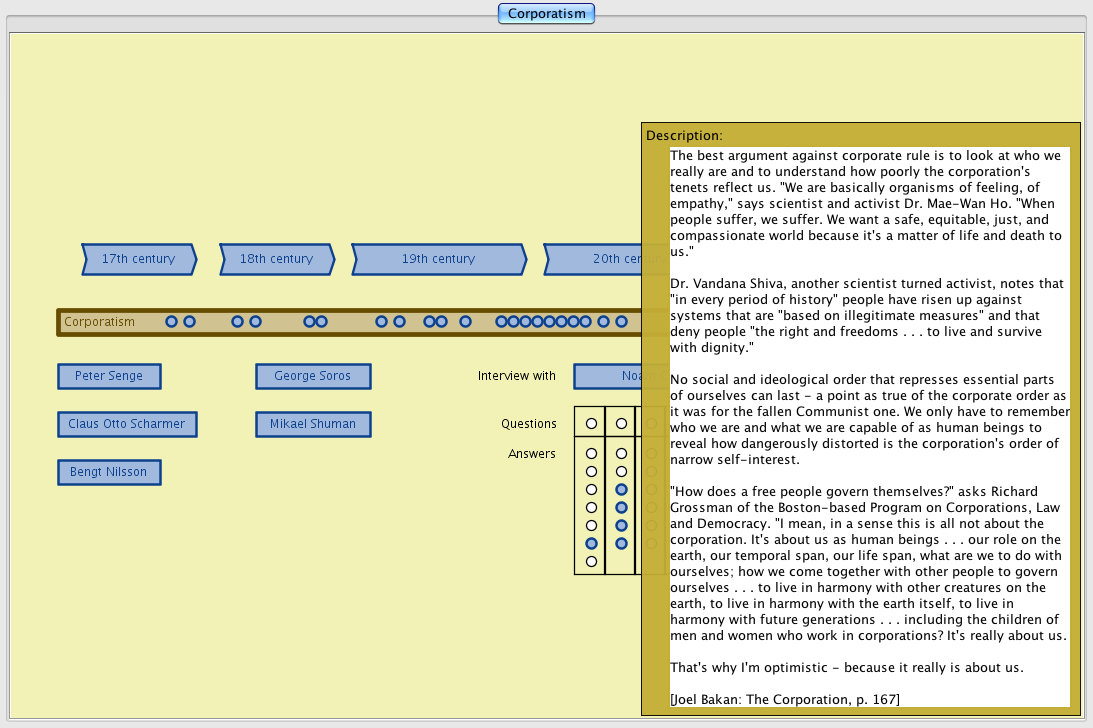
Task: Open the 20th century period
Action: [x=595, y=259]
